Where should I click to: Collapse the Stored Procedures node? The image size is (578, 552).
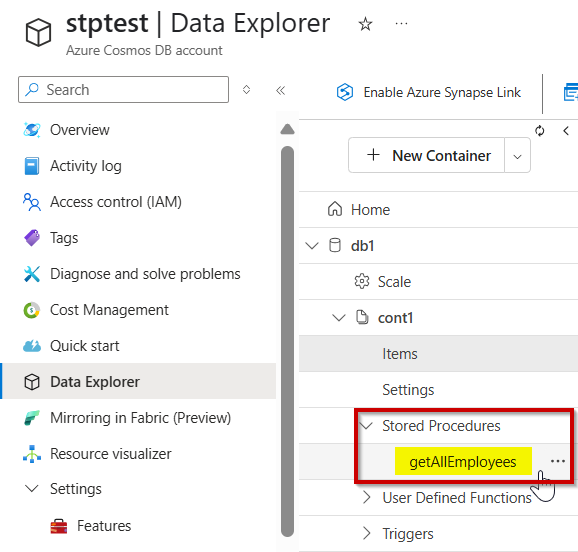(x=366, y=426)
